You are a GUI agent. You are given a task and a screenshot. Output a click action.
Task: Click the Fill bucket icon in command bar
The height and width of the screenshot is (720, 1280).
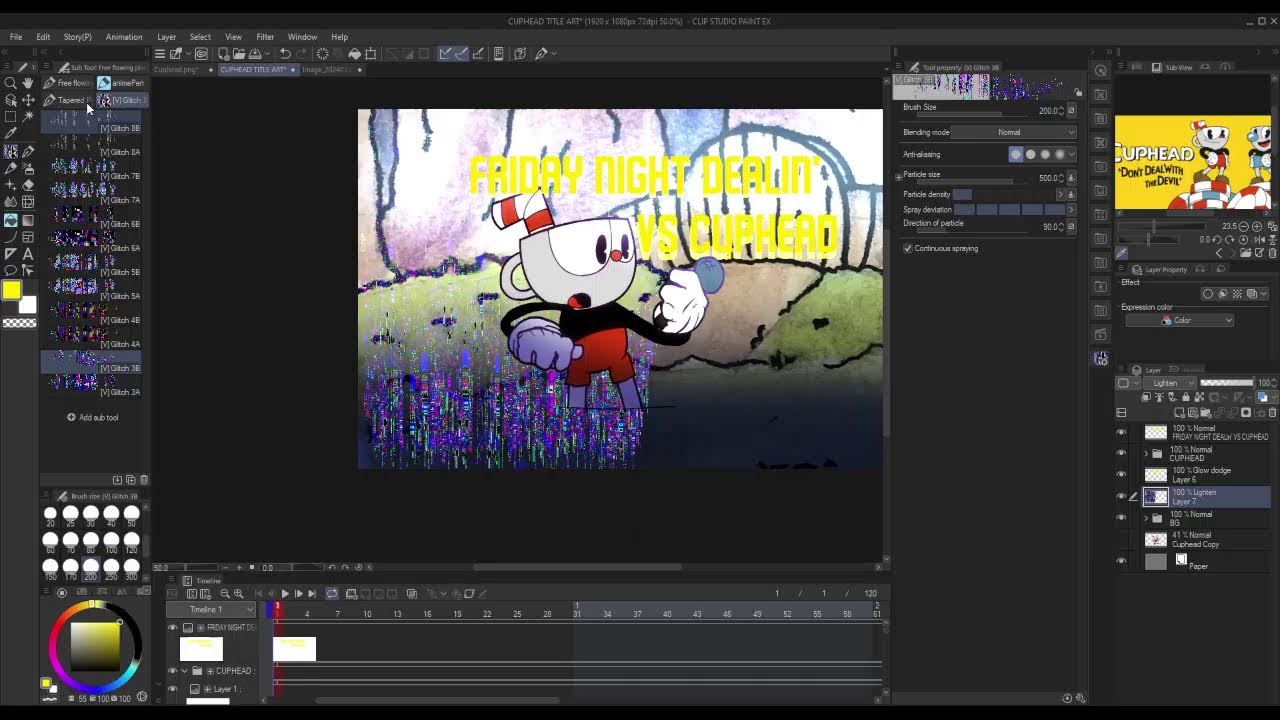tap(354, 54)
